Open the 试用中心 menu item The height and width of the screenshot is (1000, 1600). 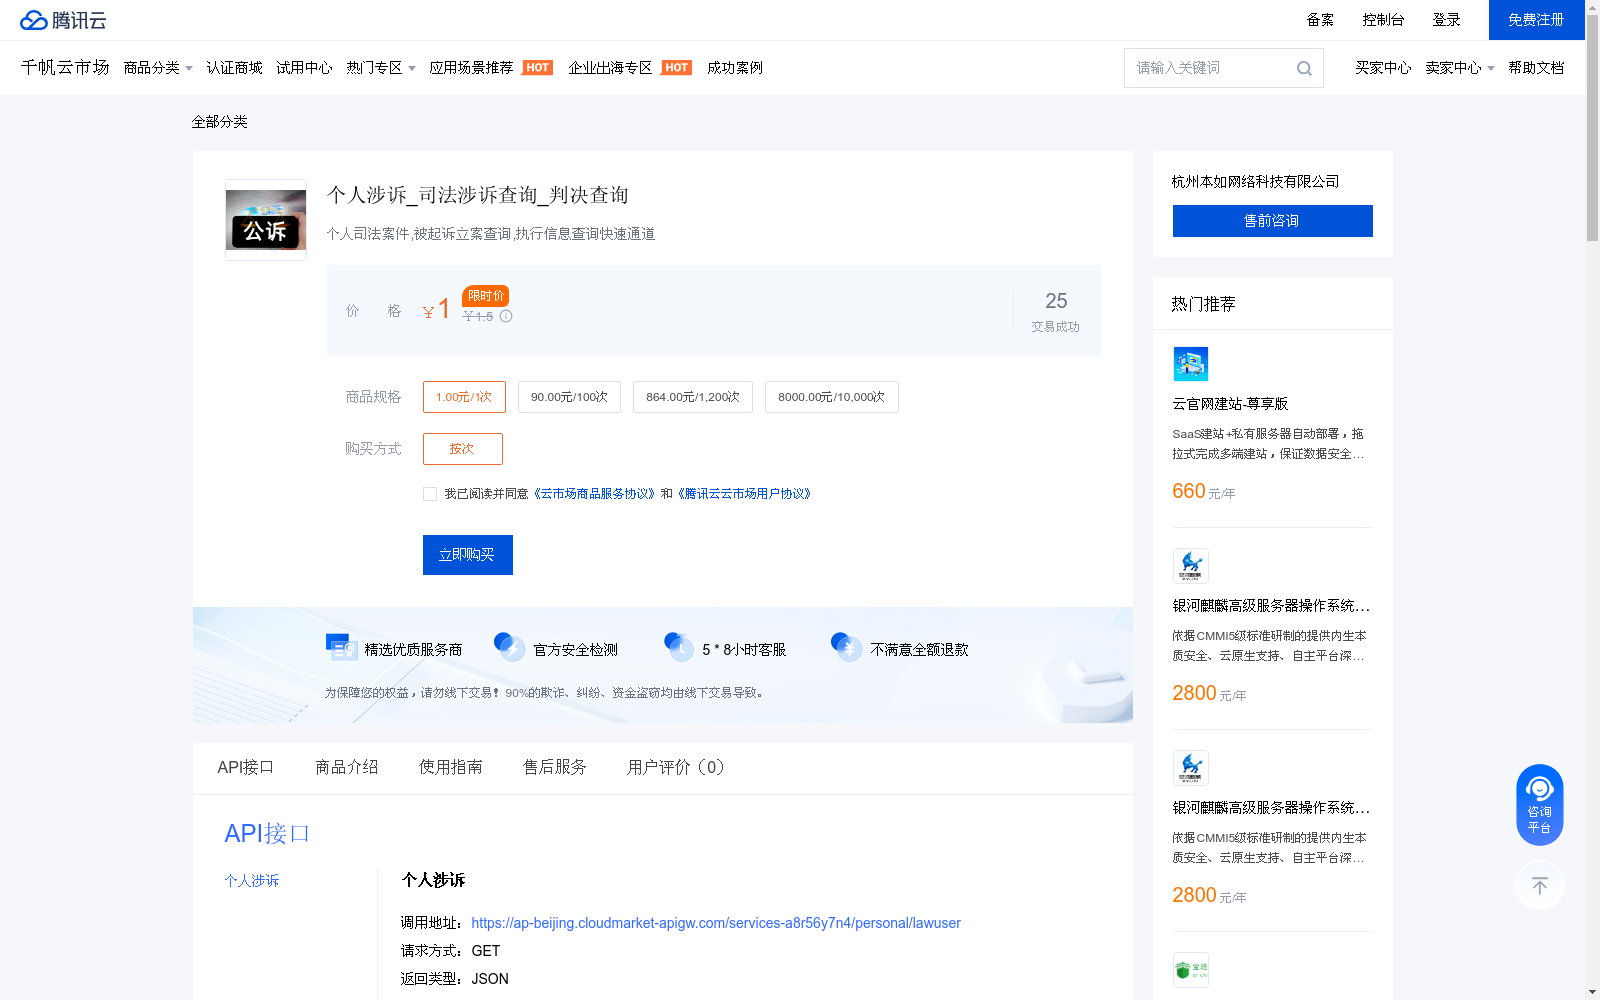(x=304, y=68)
